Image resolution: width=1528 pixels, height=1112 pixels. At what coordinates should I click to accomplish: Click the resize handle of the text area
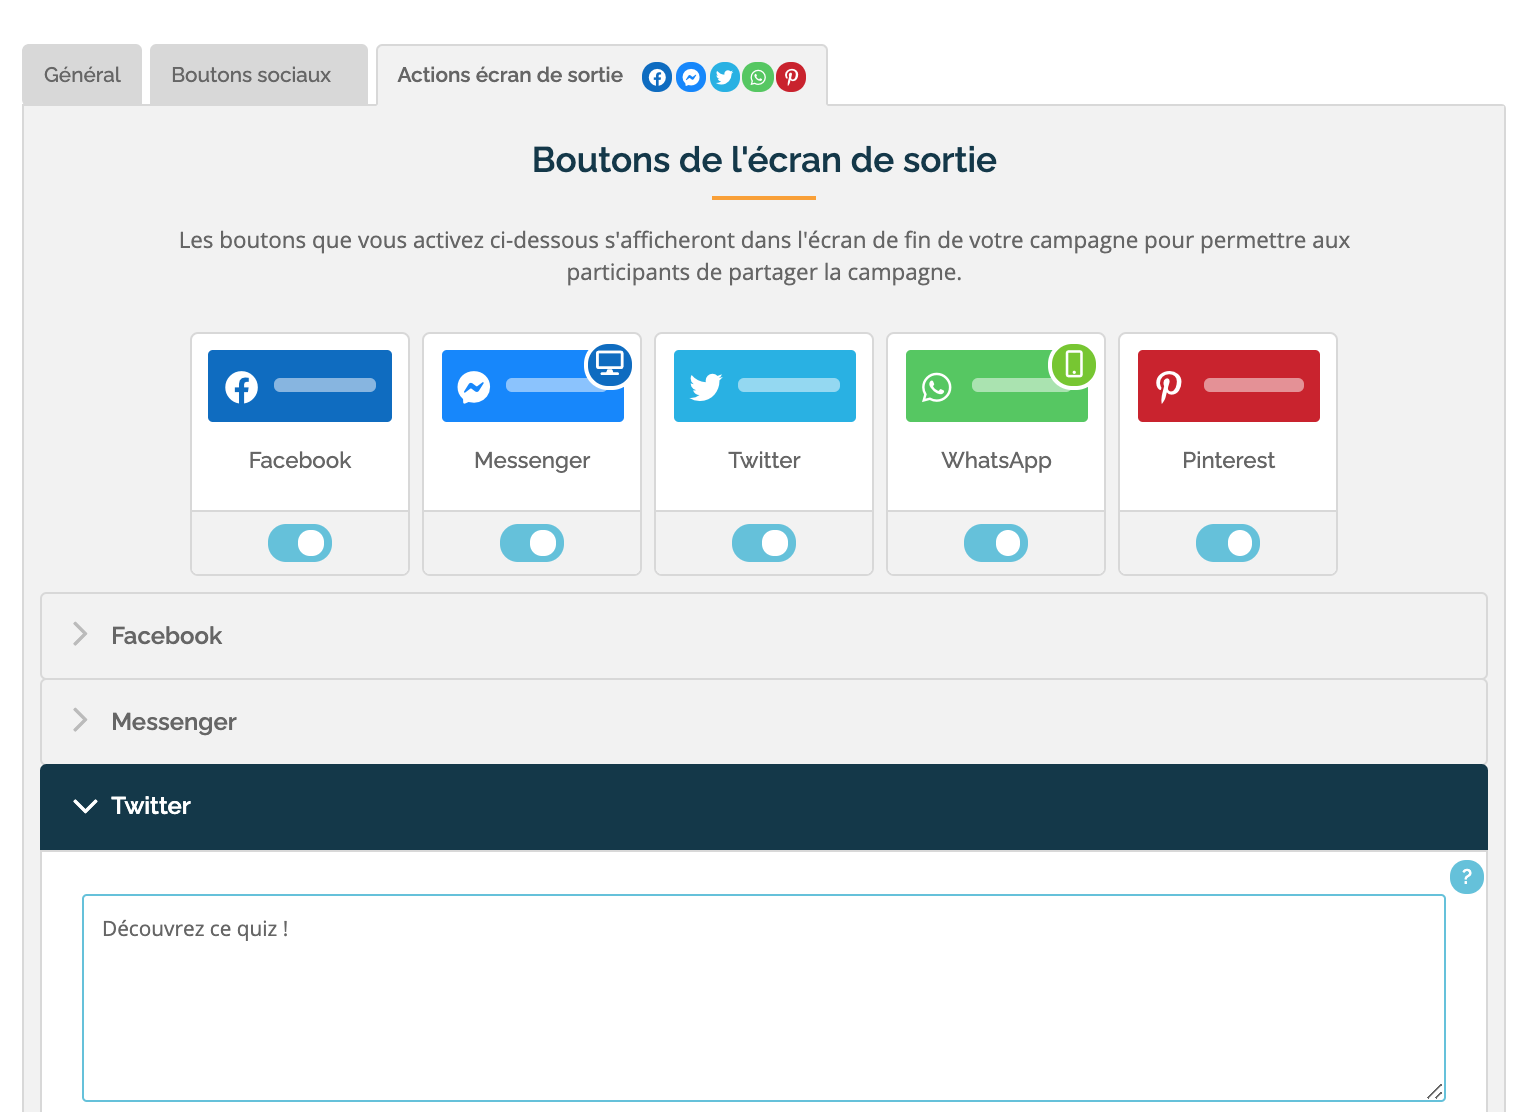coord(1435,1091)
